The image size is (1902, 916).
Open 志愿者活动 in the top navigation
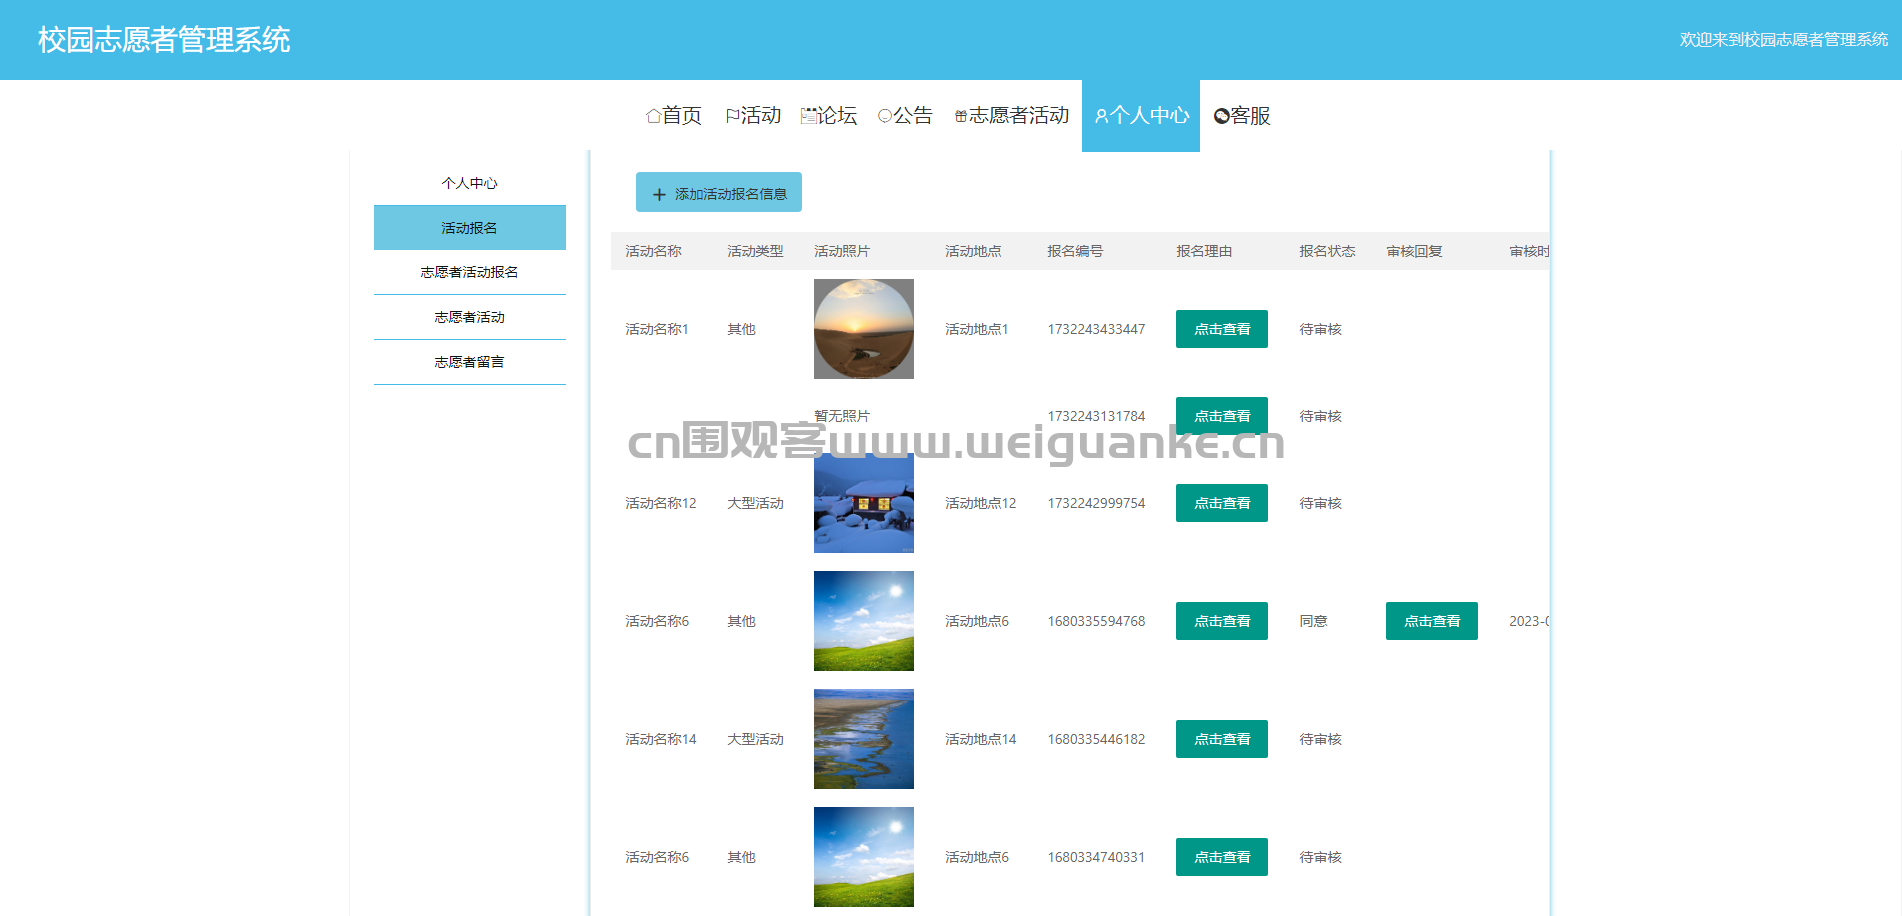click(1012, 116)
